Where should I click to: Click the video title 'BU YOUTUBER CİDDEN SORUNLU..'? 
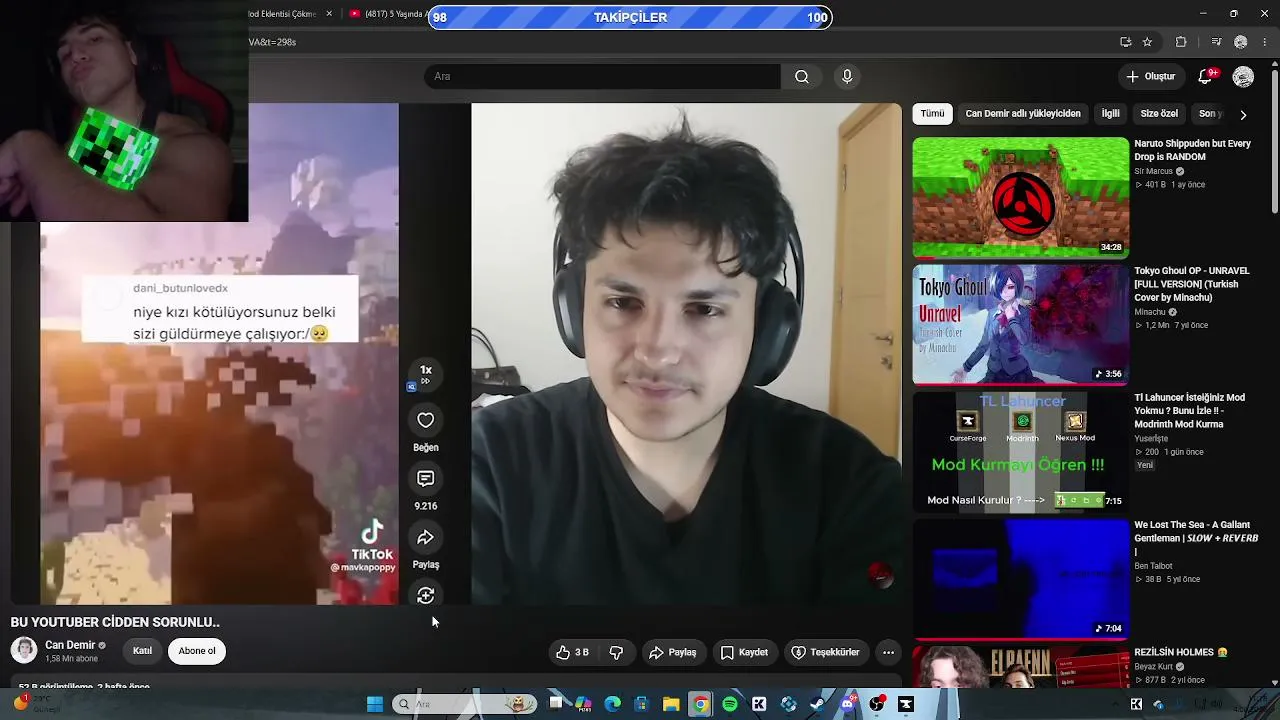115,622
